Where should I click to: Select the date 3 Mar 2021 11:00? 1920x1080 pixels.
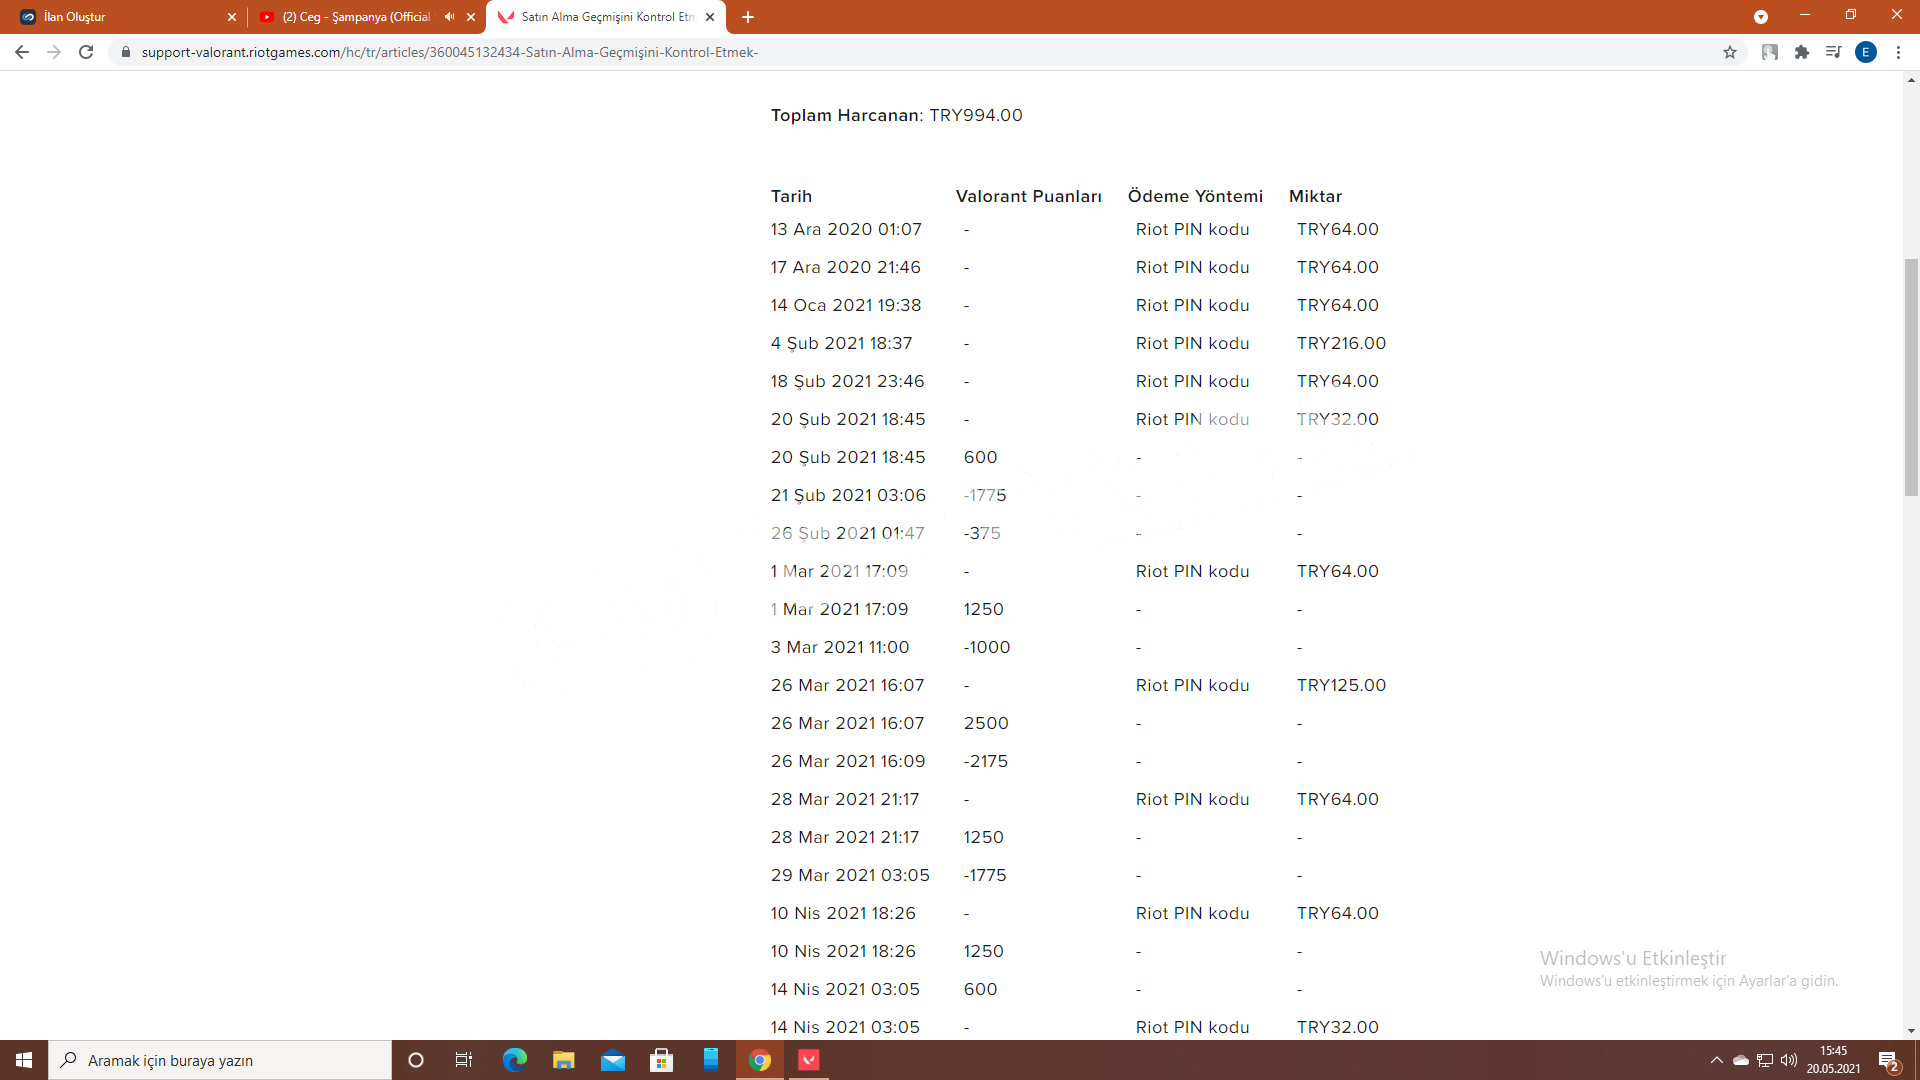click(840, 647)
